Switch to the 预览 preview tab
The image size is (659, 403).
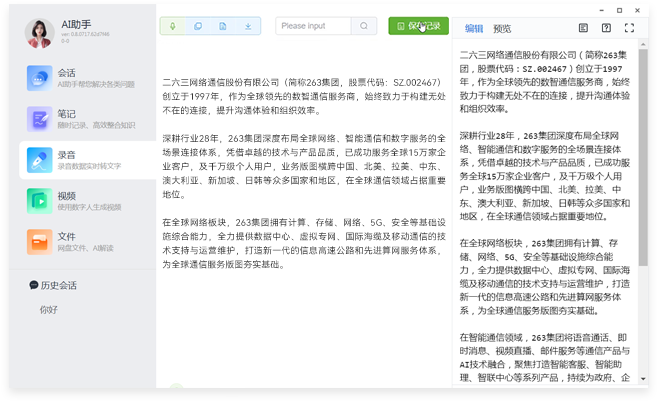click(x=502, y=29)
